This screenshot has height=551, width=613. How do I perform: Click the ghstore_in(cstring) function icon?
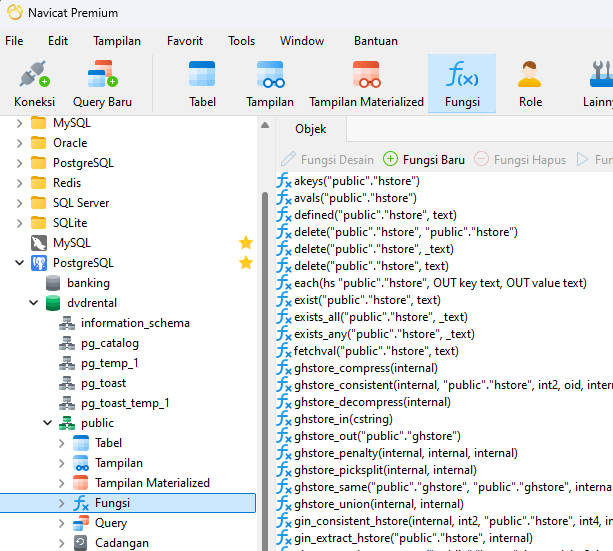[284, 419]
